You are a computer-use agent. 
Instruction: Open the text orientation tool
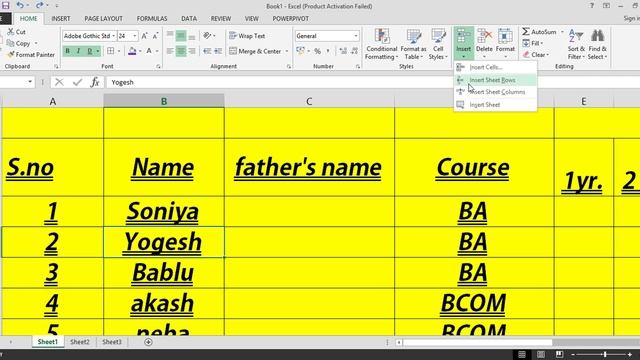pos(208,36)
